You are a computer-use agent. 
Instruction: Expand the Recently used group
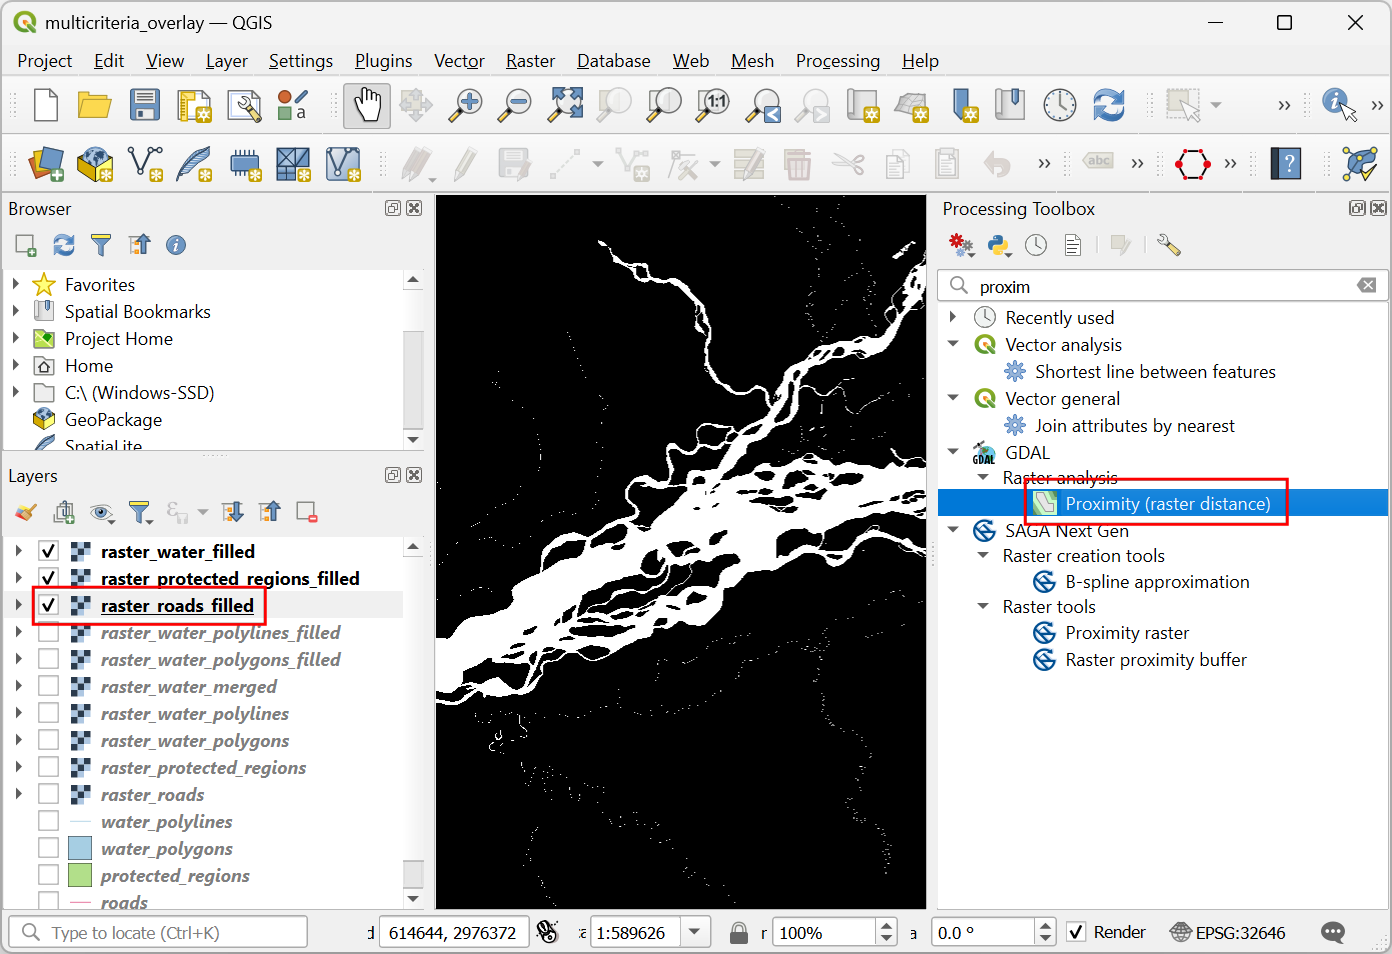953,317
